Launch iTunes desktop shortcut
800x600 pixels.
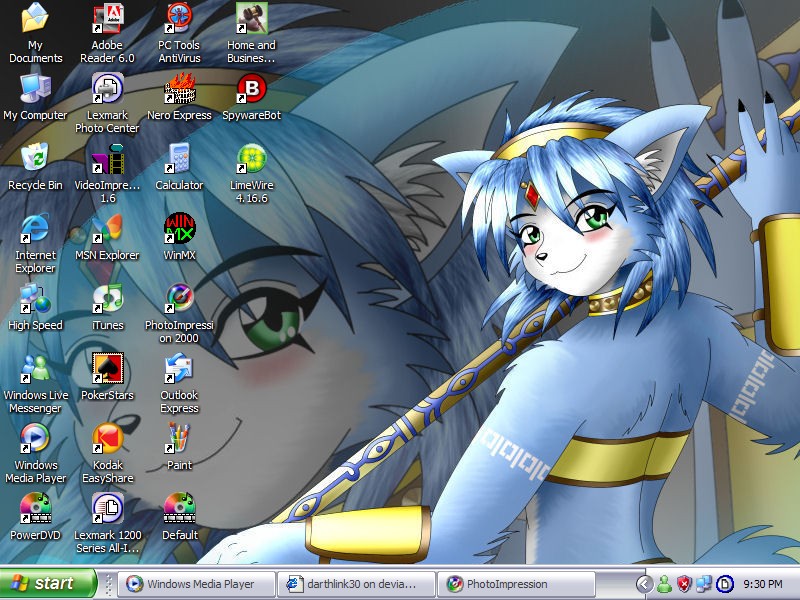[x=107, y=298]
